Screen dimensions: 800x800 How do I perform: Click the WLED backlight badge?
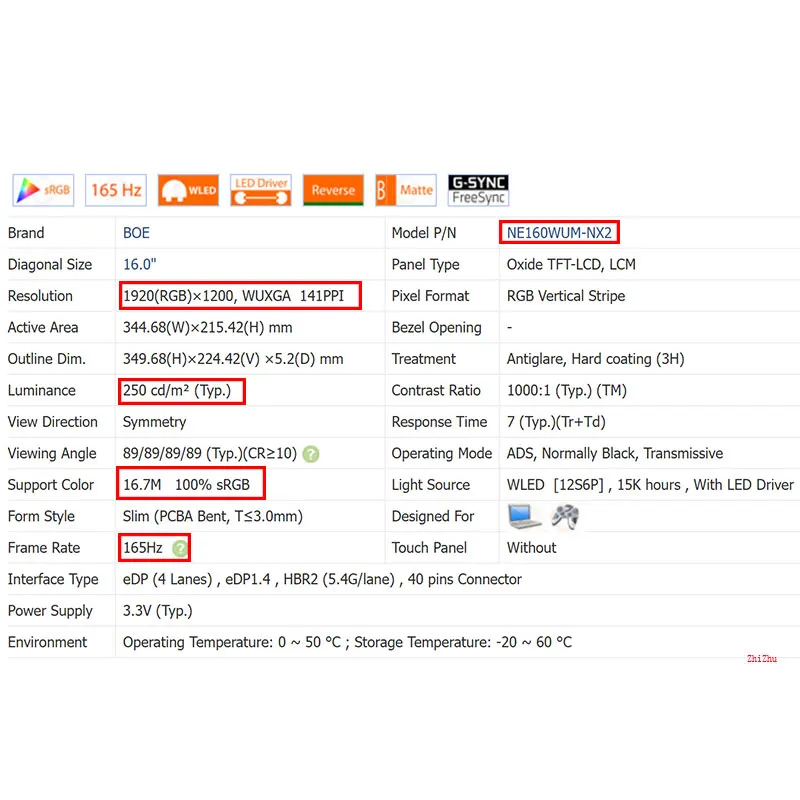[188, 190]
